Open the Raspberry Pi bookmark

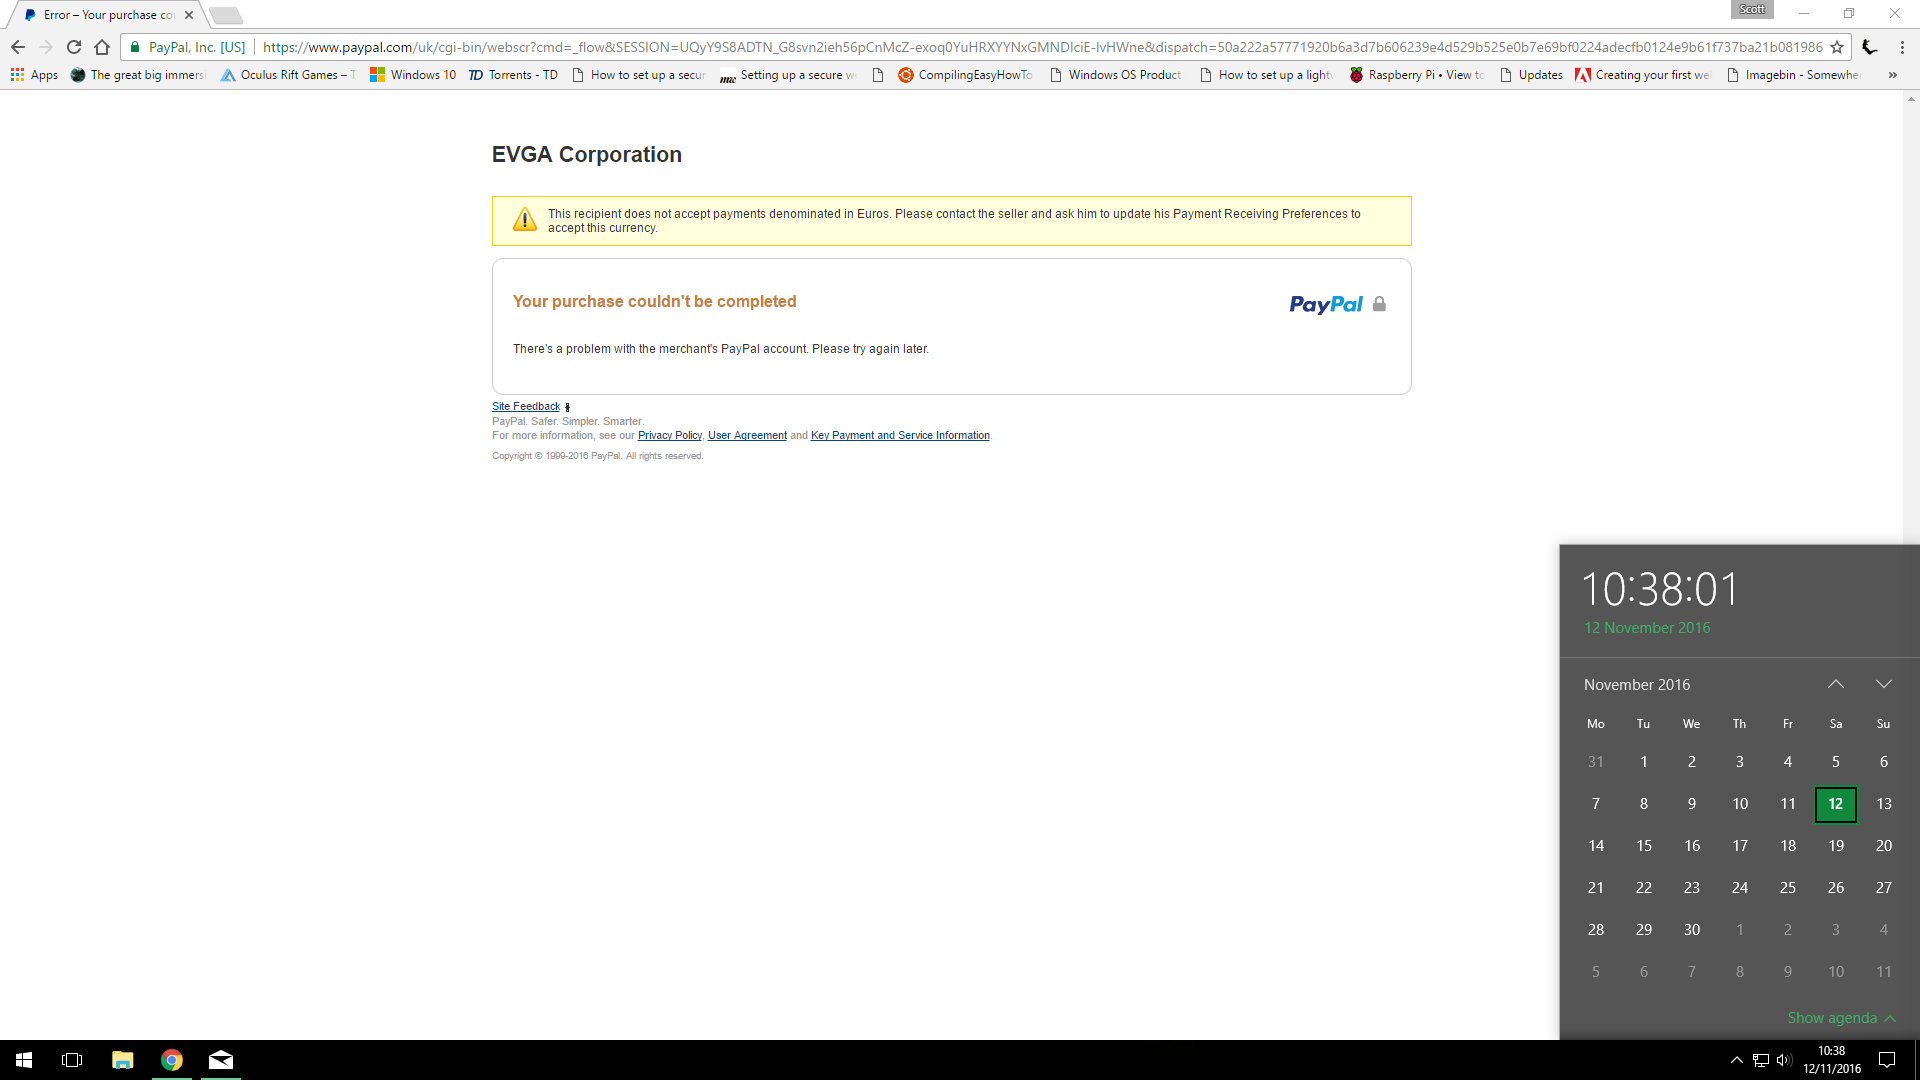point(1417,75)
